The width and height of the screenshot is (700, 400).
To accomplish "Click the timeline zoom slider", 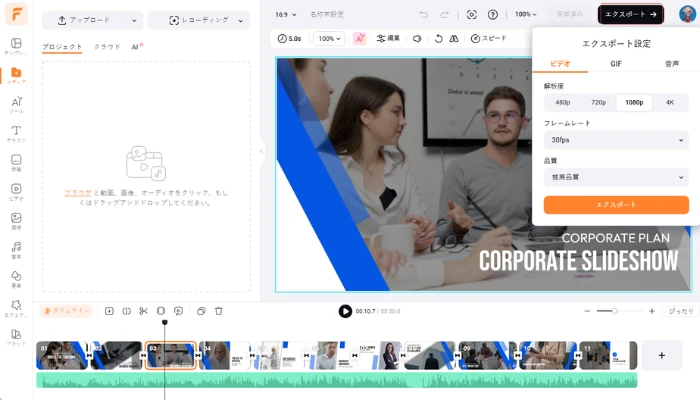I will point(619,311).
